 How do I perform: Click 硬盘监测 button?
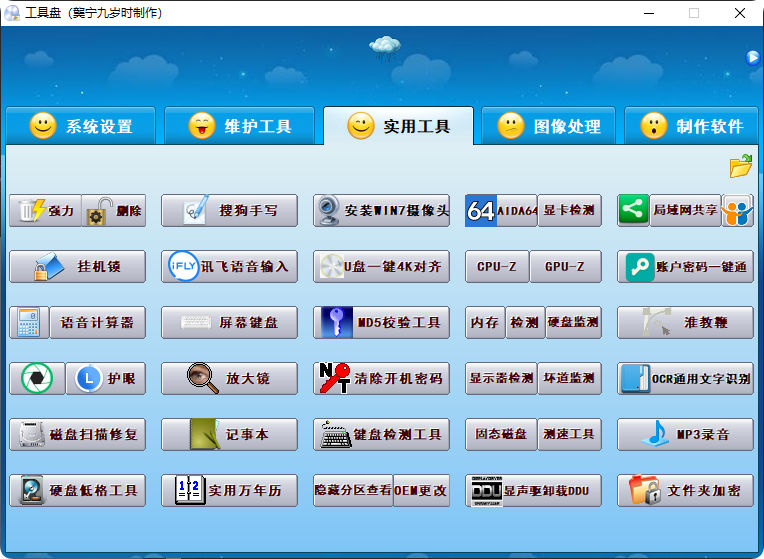click(x=573, y=322)
